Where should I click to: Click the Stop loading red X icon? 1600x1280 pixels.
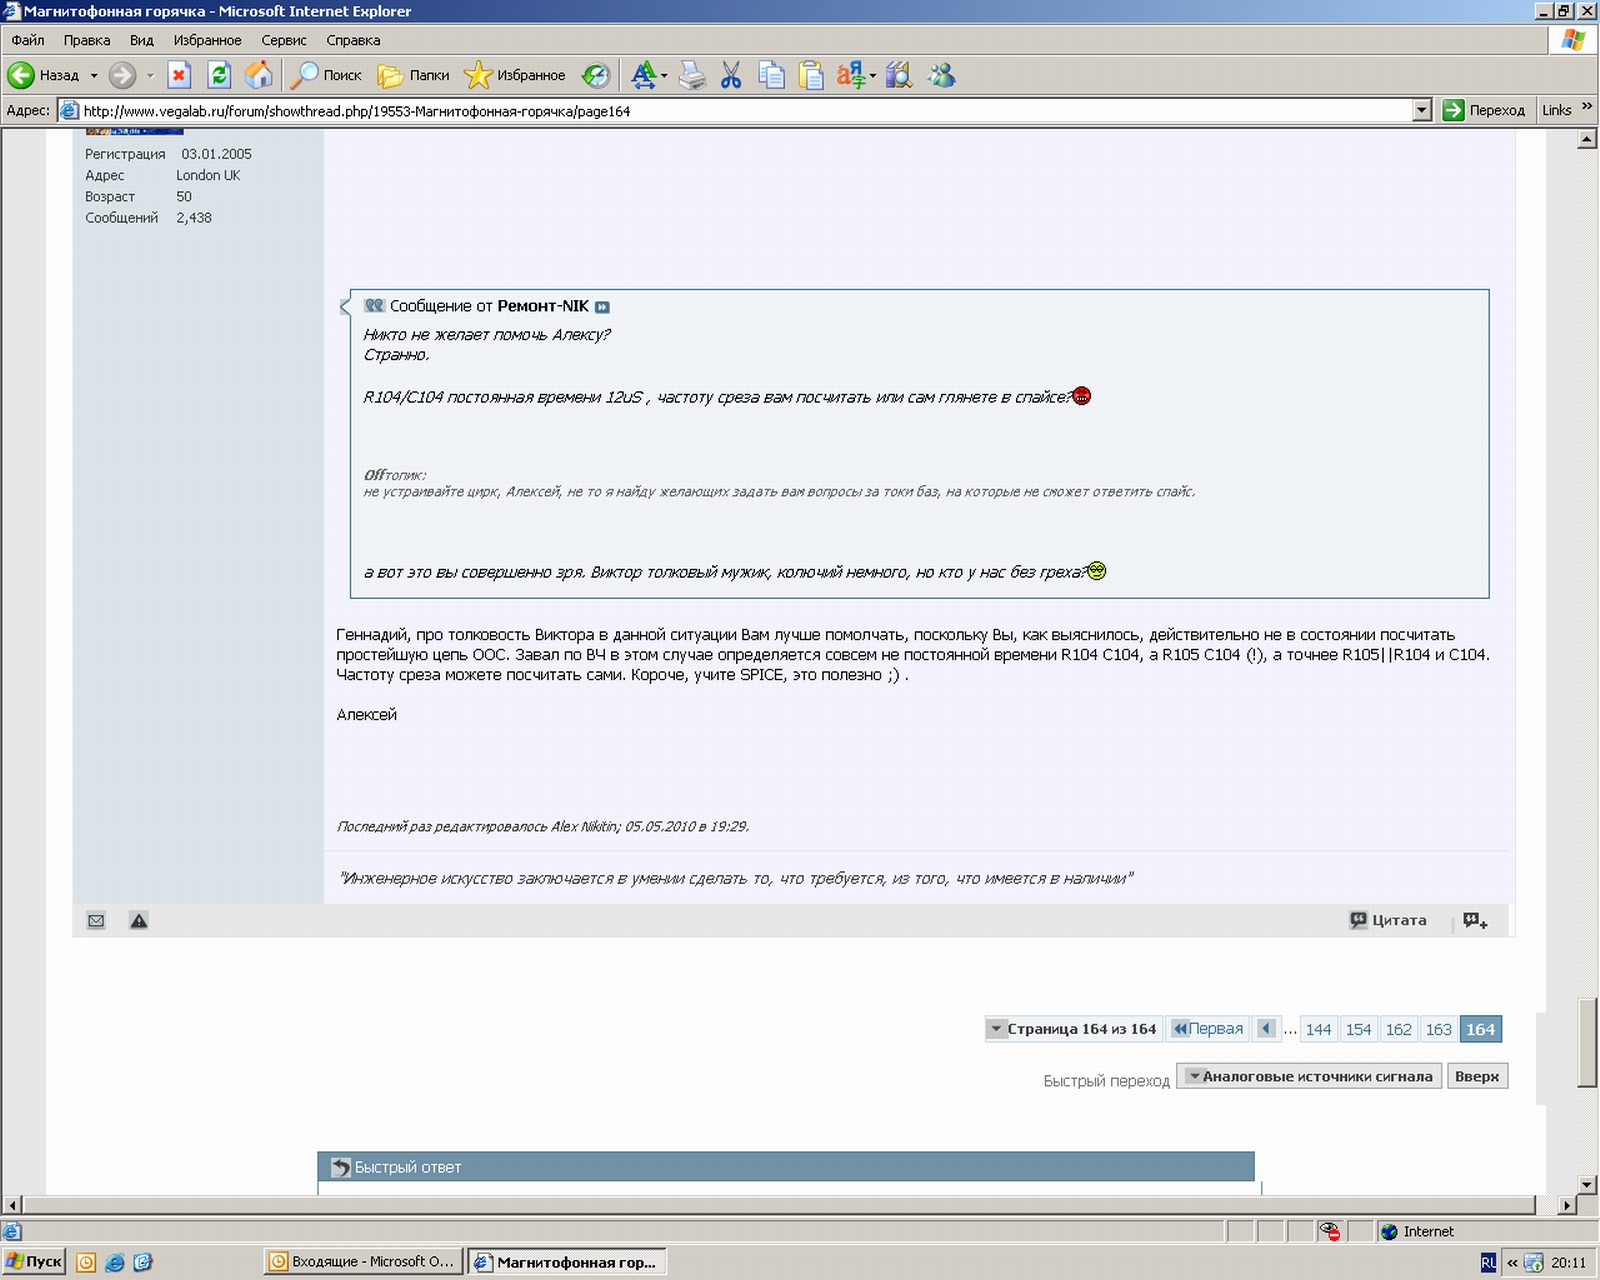[179, 75]
